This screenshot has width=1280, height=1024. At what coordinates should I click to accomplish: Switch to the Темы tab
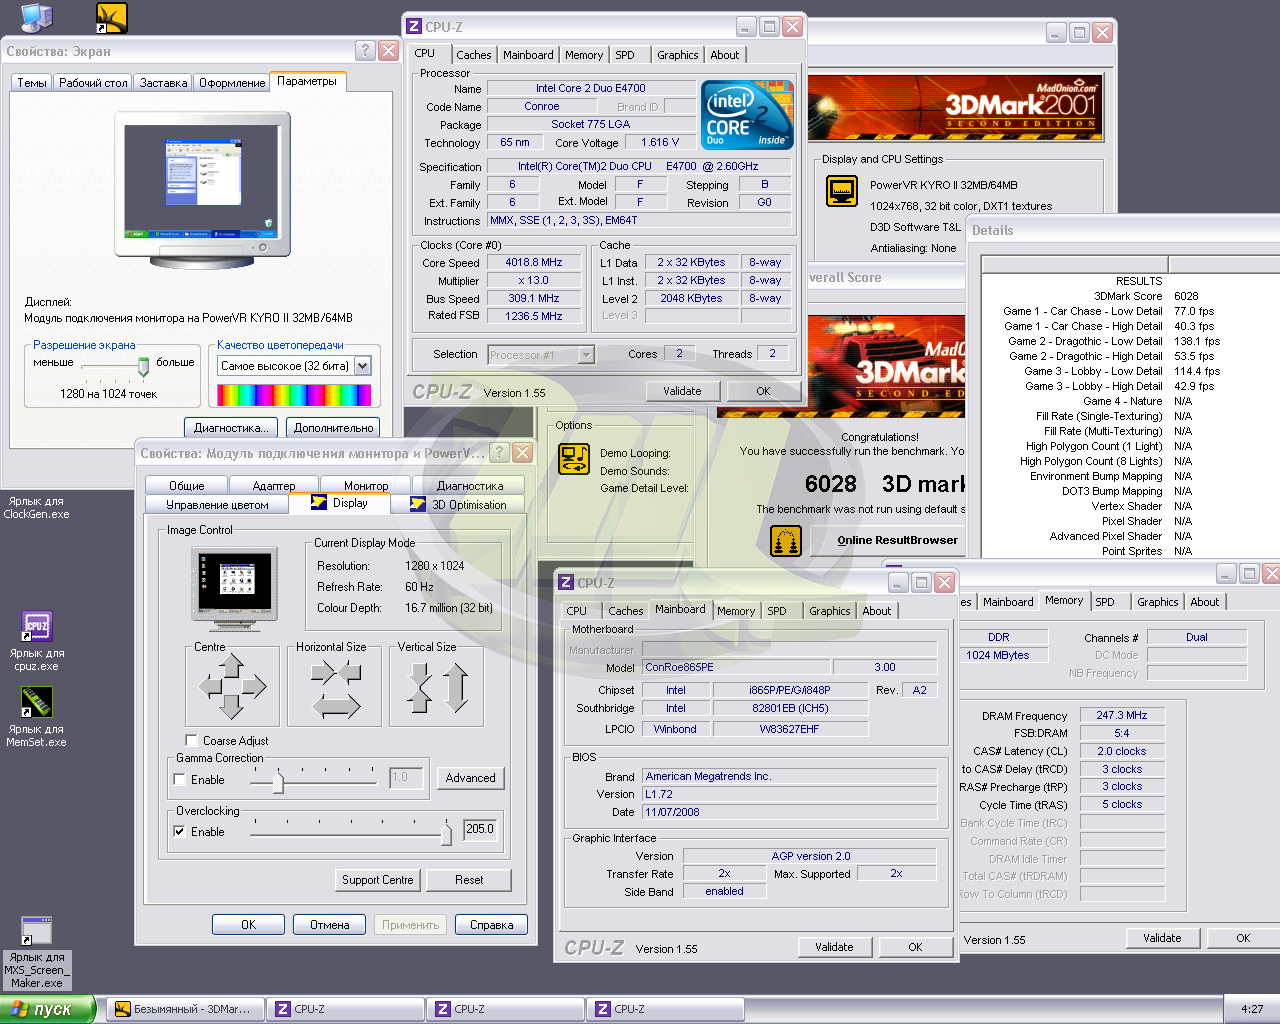click(x=32, y=83)
